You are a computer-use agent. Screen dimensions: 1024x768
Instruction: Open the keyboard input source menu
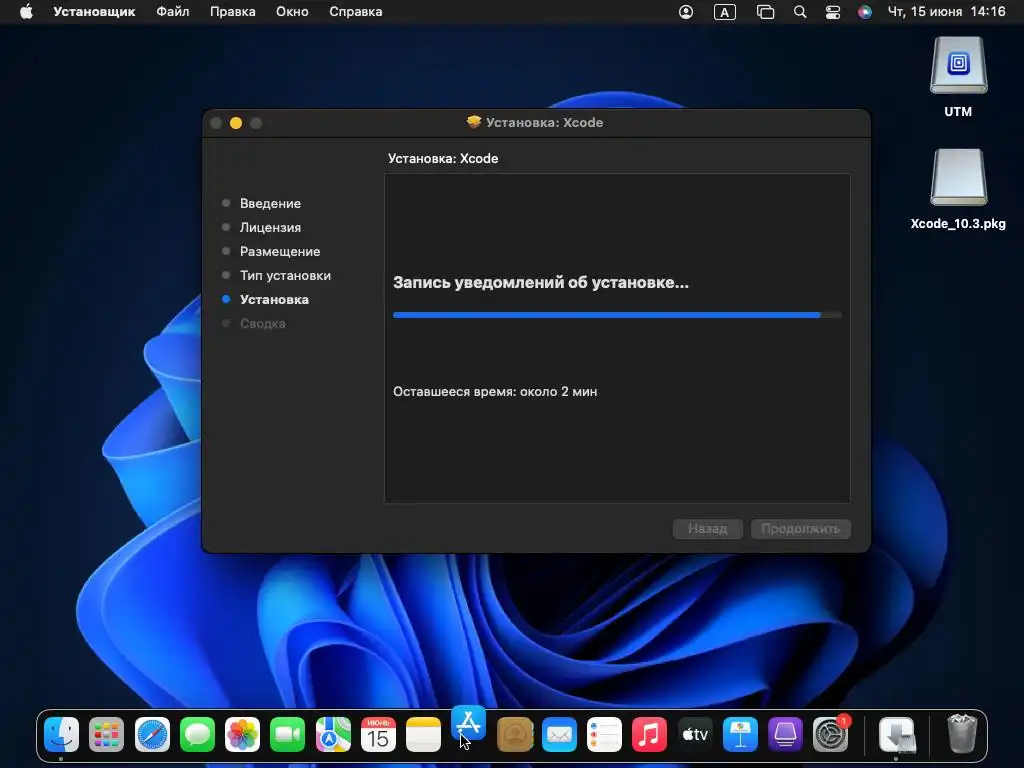pos(725,12)
